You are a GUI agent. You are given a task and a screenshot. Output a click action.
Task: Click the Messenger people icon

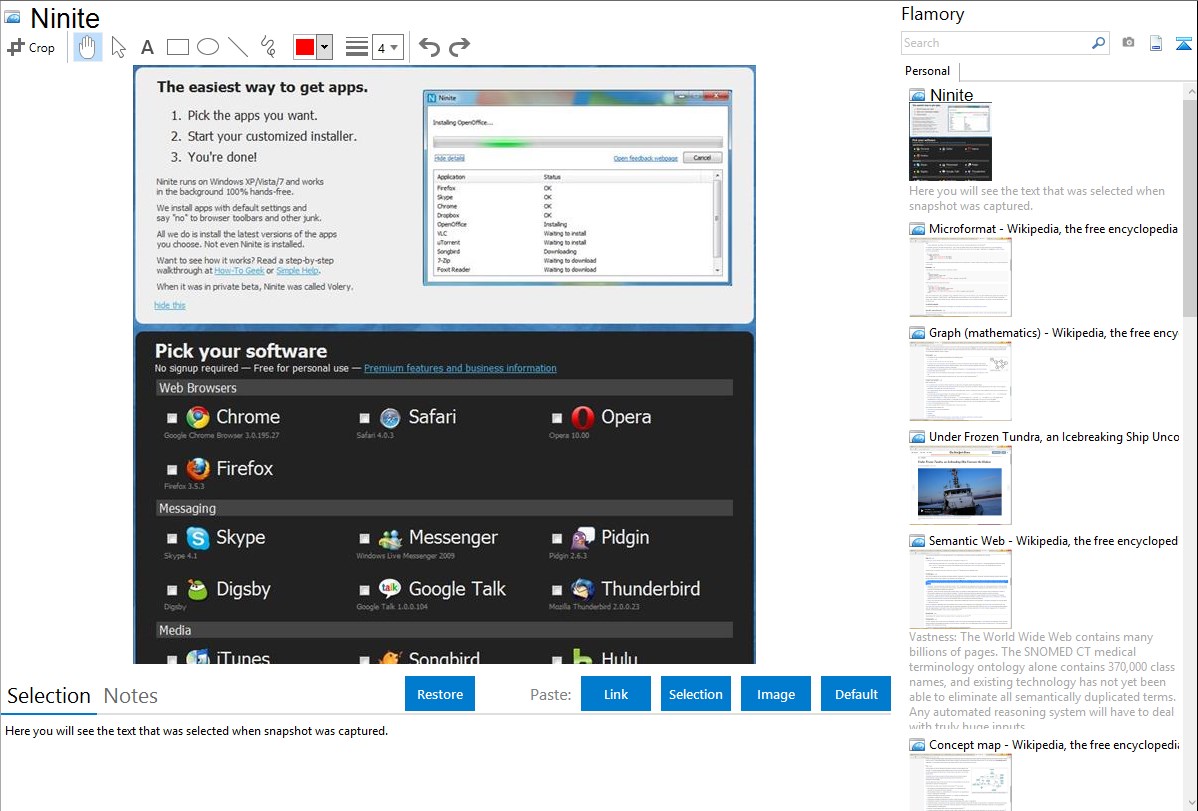[390, 538]
